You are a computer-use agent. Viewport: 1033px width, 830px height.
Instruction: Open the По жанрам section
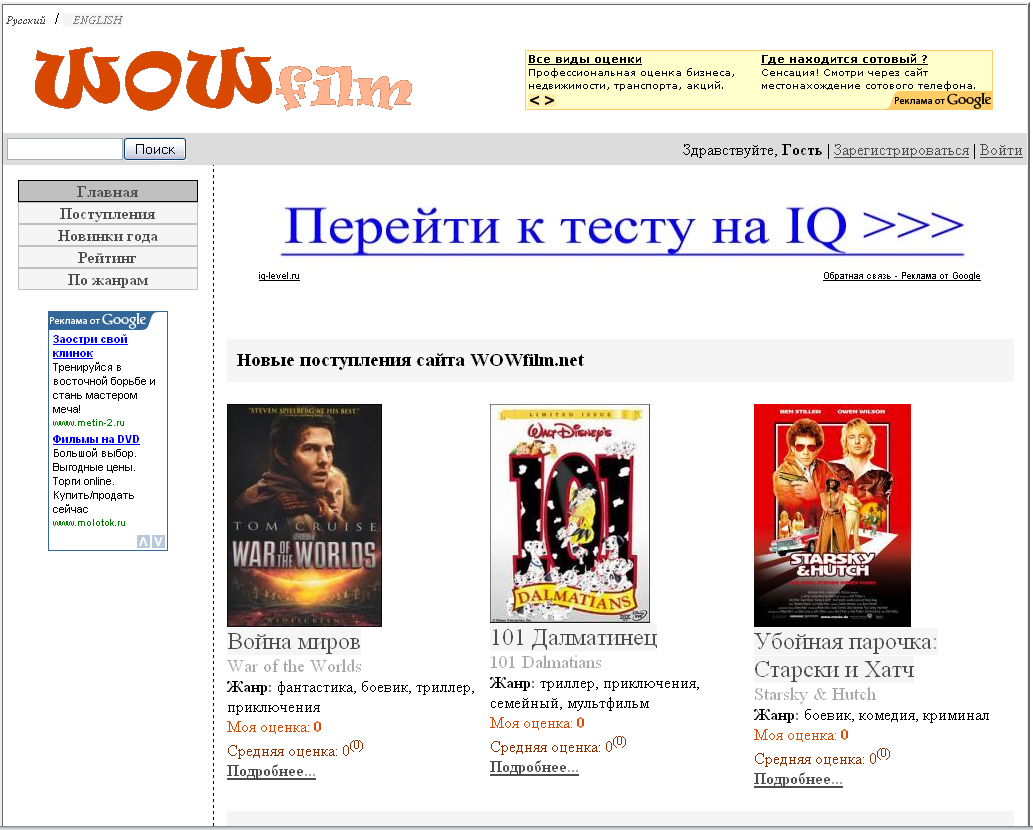(107, 279)
